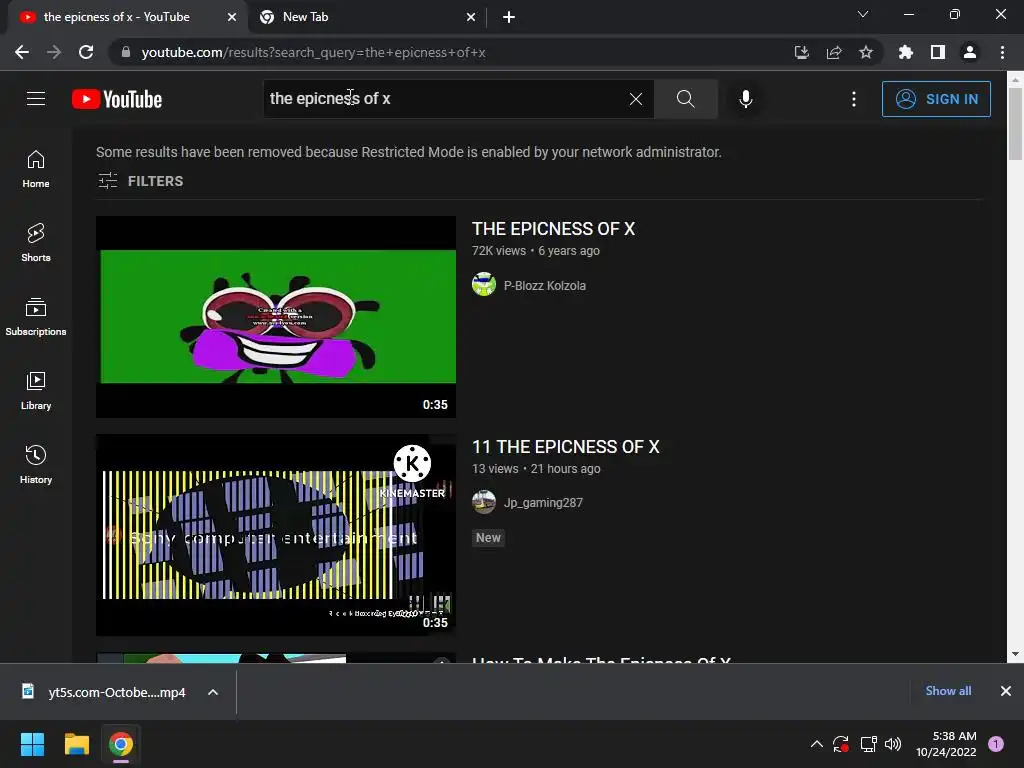
Task: Bookmark this tab with the star
Action: [x=865, y=52]
